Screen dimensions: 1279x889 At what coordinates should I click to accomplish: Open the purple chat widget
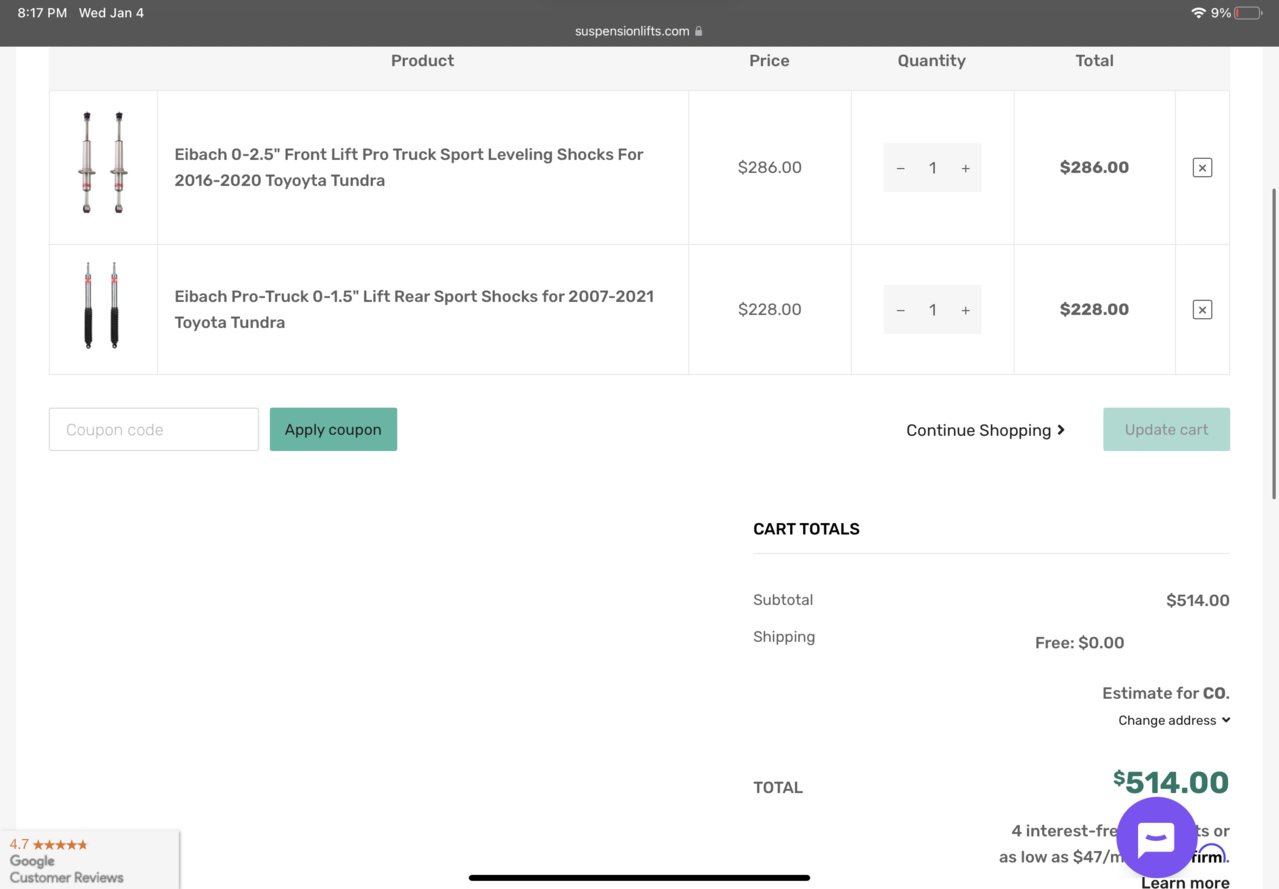pyautogui.click(x=1156, y=838)
